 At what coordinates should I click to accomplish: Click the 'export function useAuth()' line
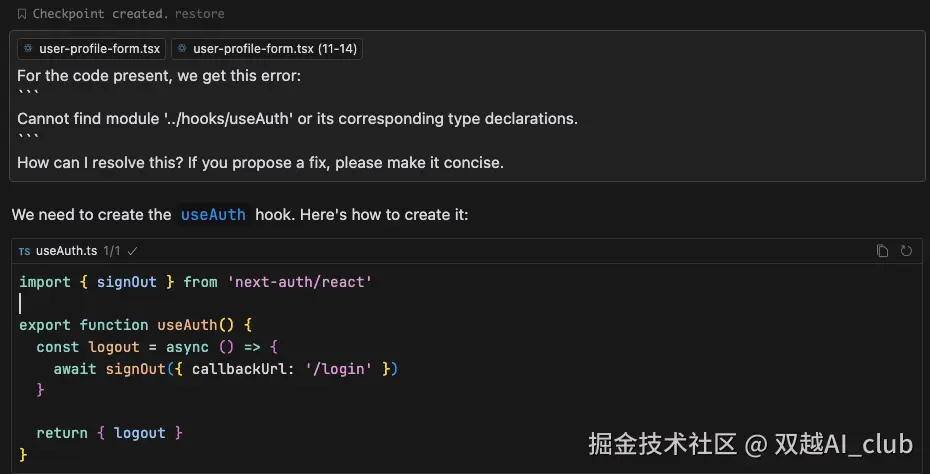coord(135,325)
